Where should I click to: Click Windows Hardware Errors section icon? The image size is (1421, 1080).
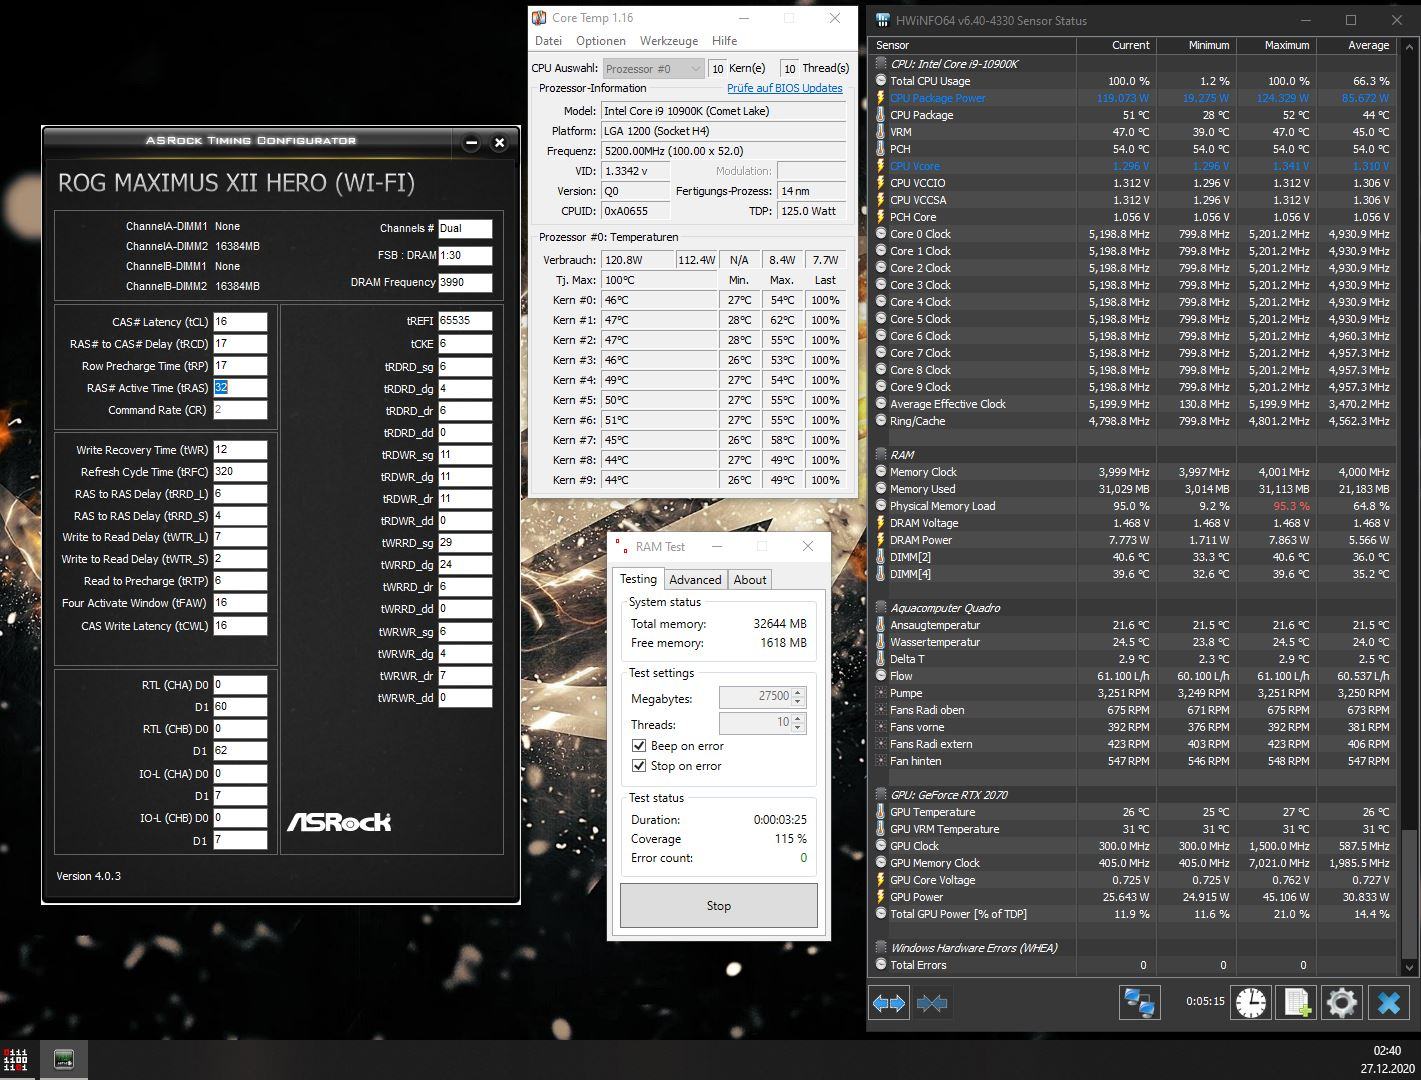(x=881, y=948)
